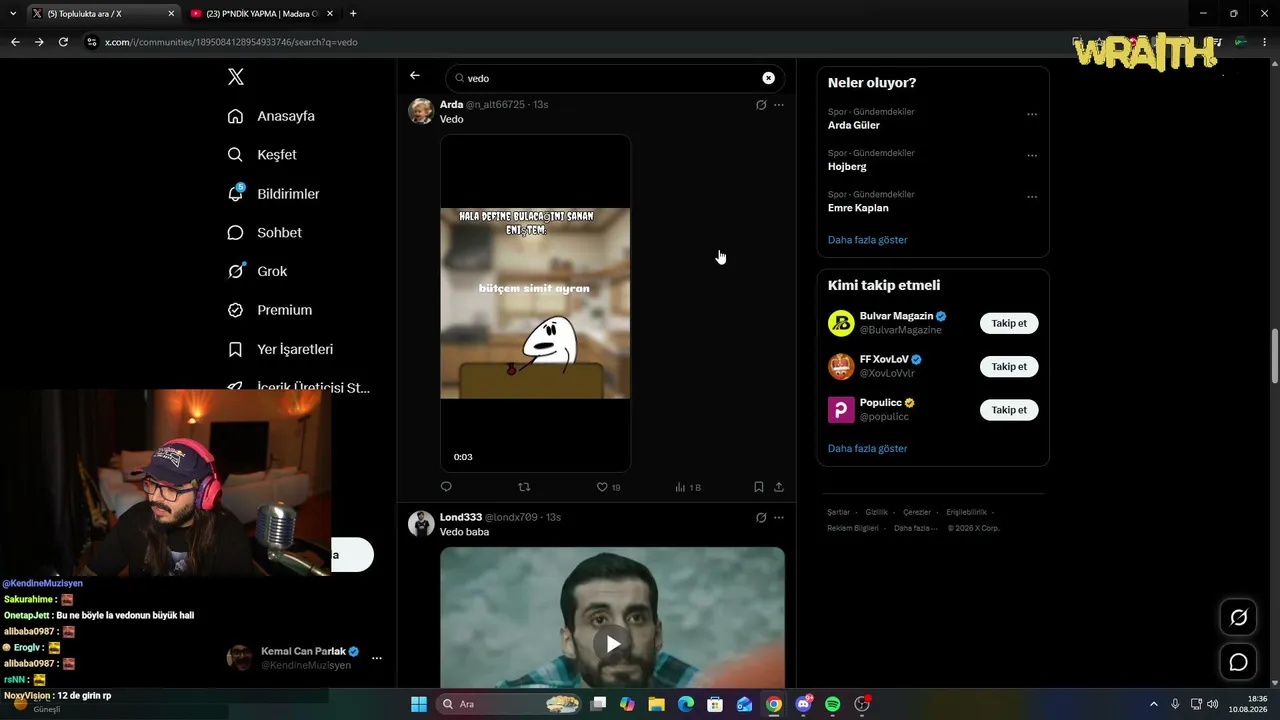Clear the search text with the X button
Screen dimensions: 1280x720
[x=768, y=78]
